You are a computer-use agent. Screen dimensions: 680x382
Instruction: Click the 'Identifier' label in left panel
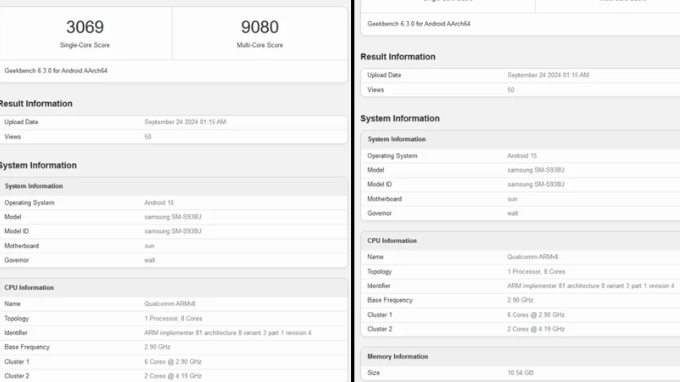pos(16,333)
